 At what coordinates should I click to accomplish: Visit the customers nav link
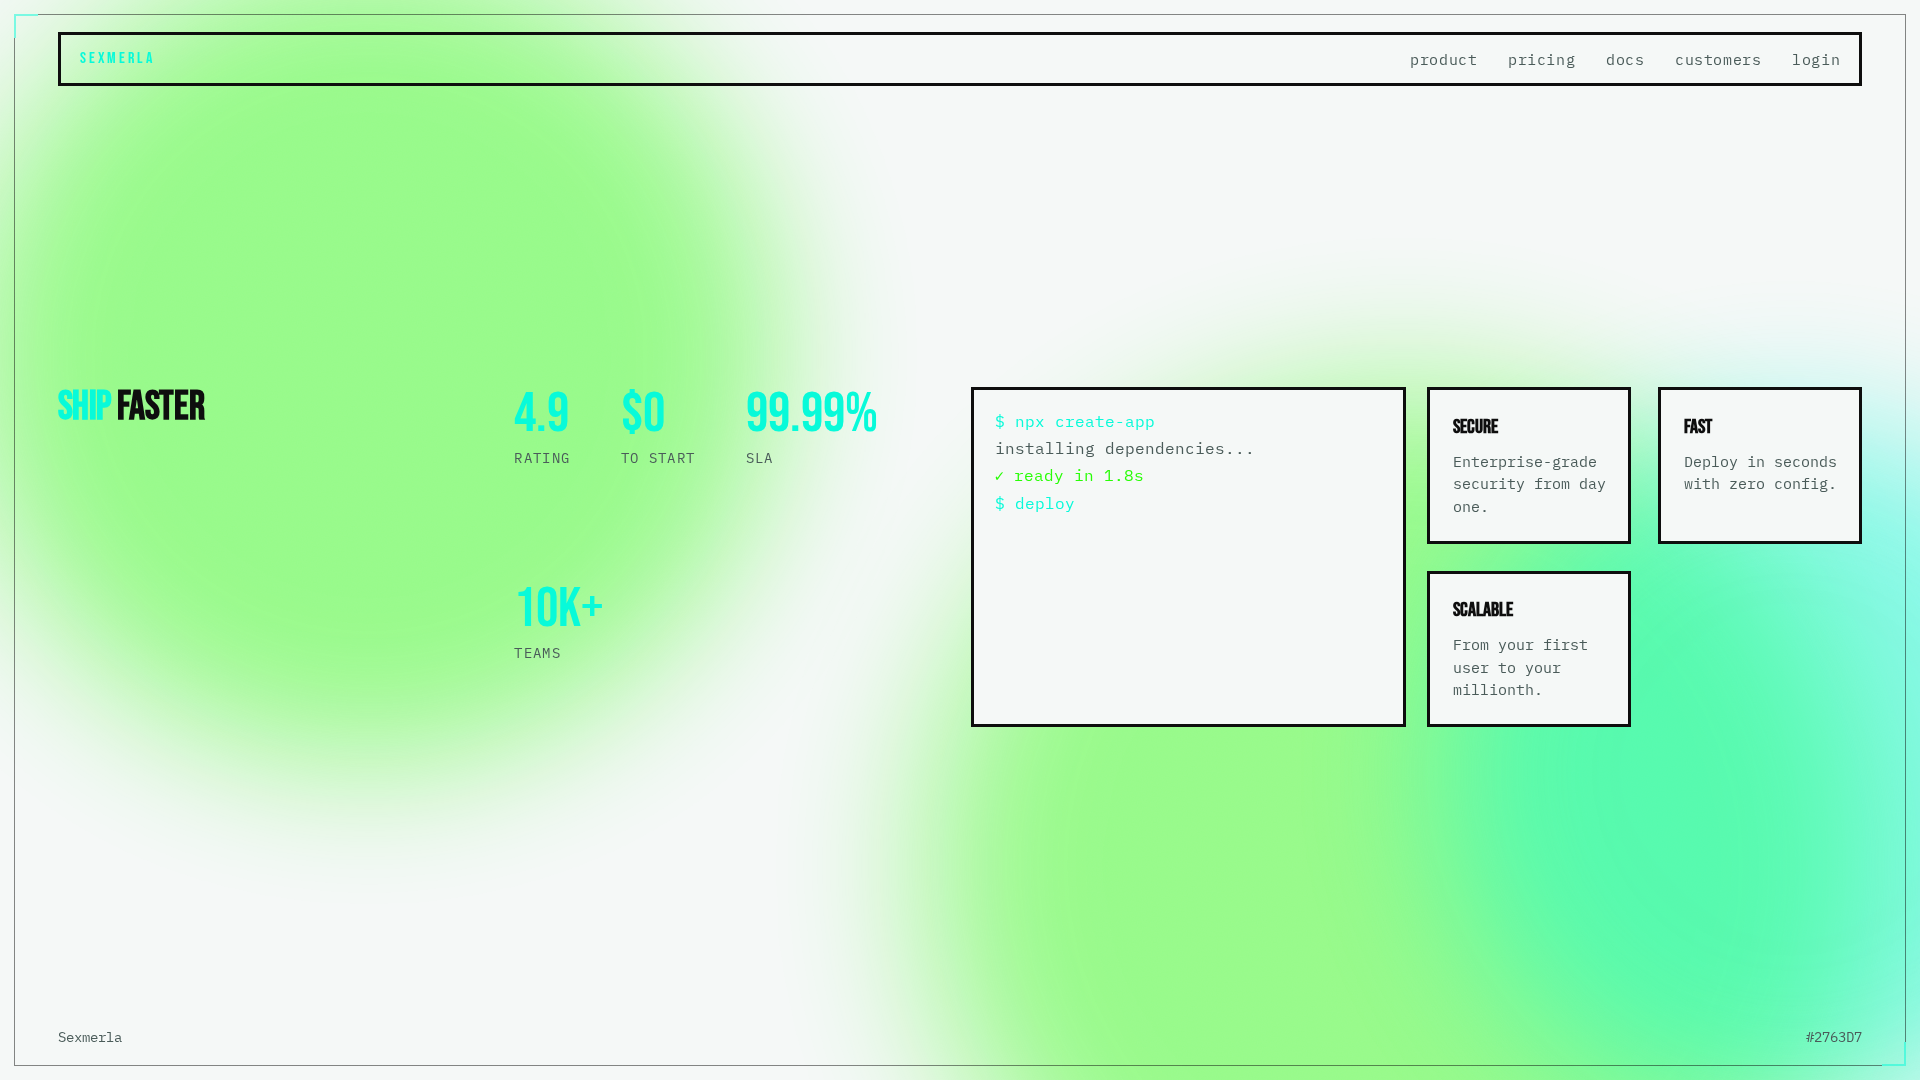1718,60
